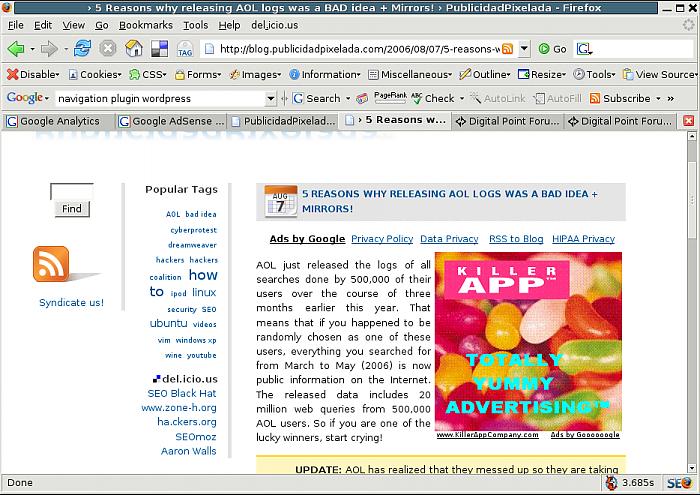700x495 pixels.
Task: Open the CSS developer menu
Action: (148, 75)
